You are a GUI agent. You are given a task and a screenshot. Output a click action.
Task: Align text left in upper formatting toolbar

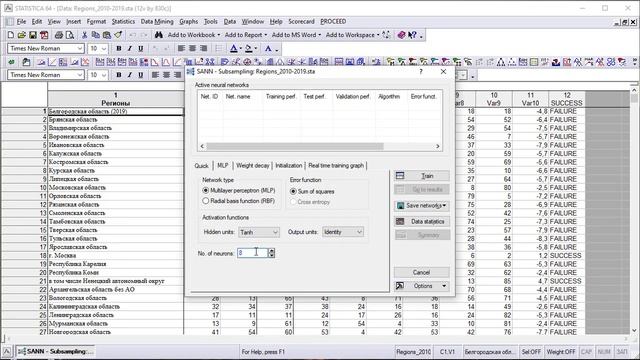tap(182, 49)
